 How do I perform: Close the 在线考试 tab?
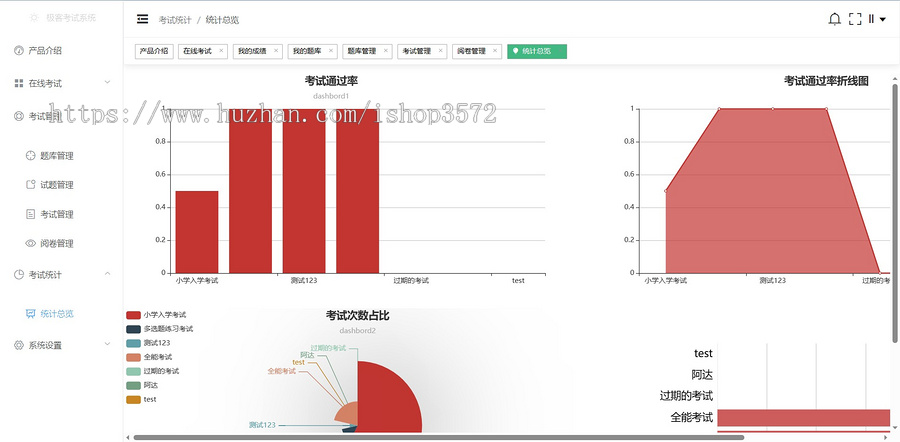221,51
